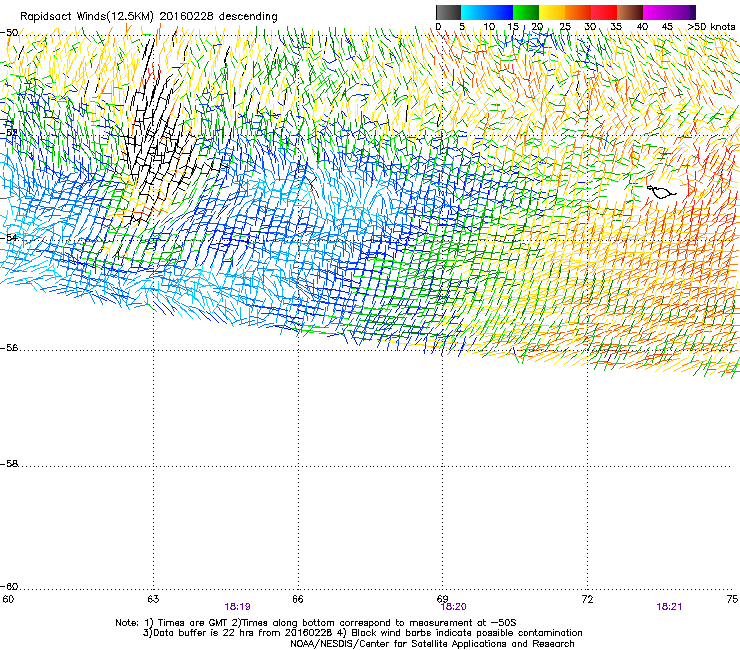Click the legend tick label '25'
The height and width of the screenshot is (650, 740).
click(564, 27)
